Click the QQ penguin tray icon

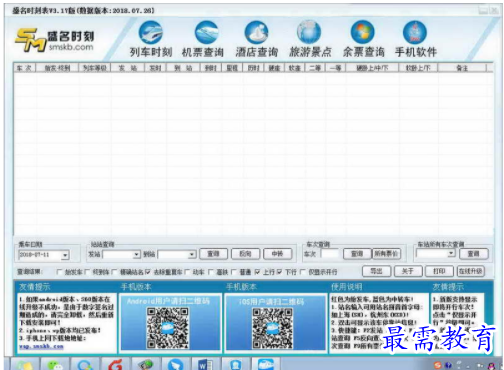pos(491,366)
